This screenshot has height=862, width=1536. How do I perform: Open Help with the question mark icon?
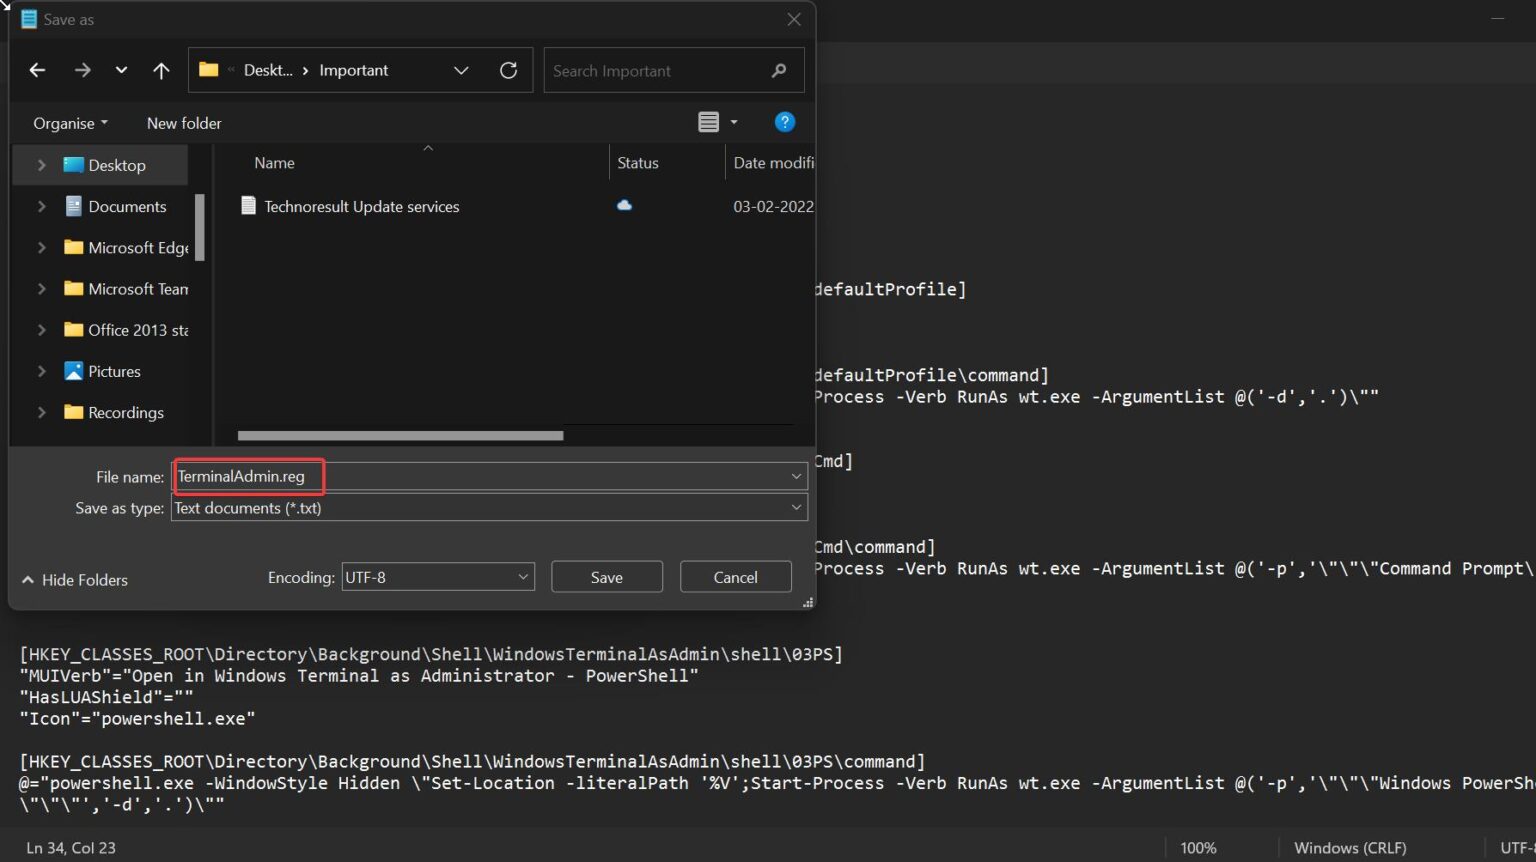(x=784, y=122)
